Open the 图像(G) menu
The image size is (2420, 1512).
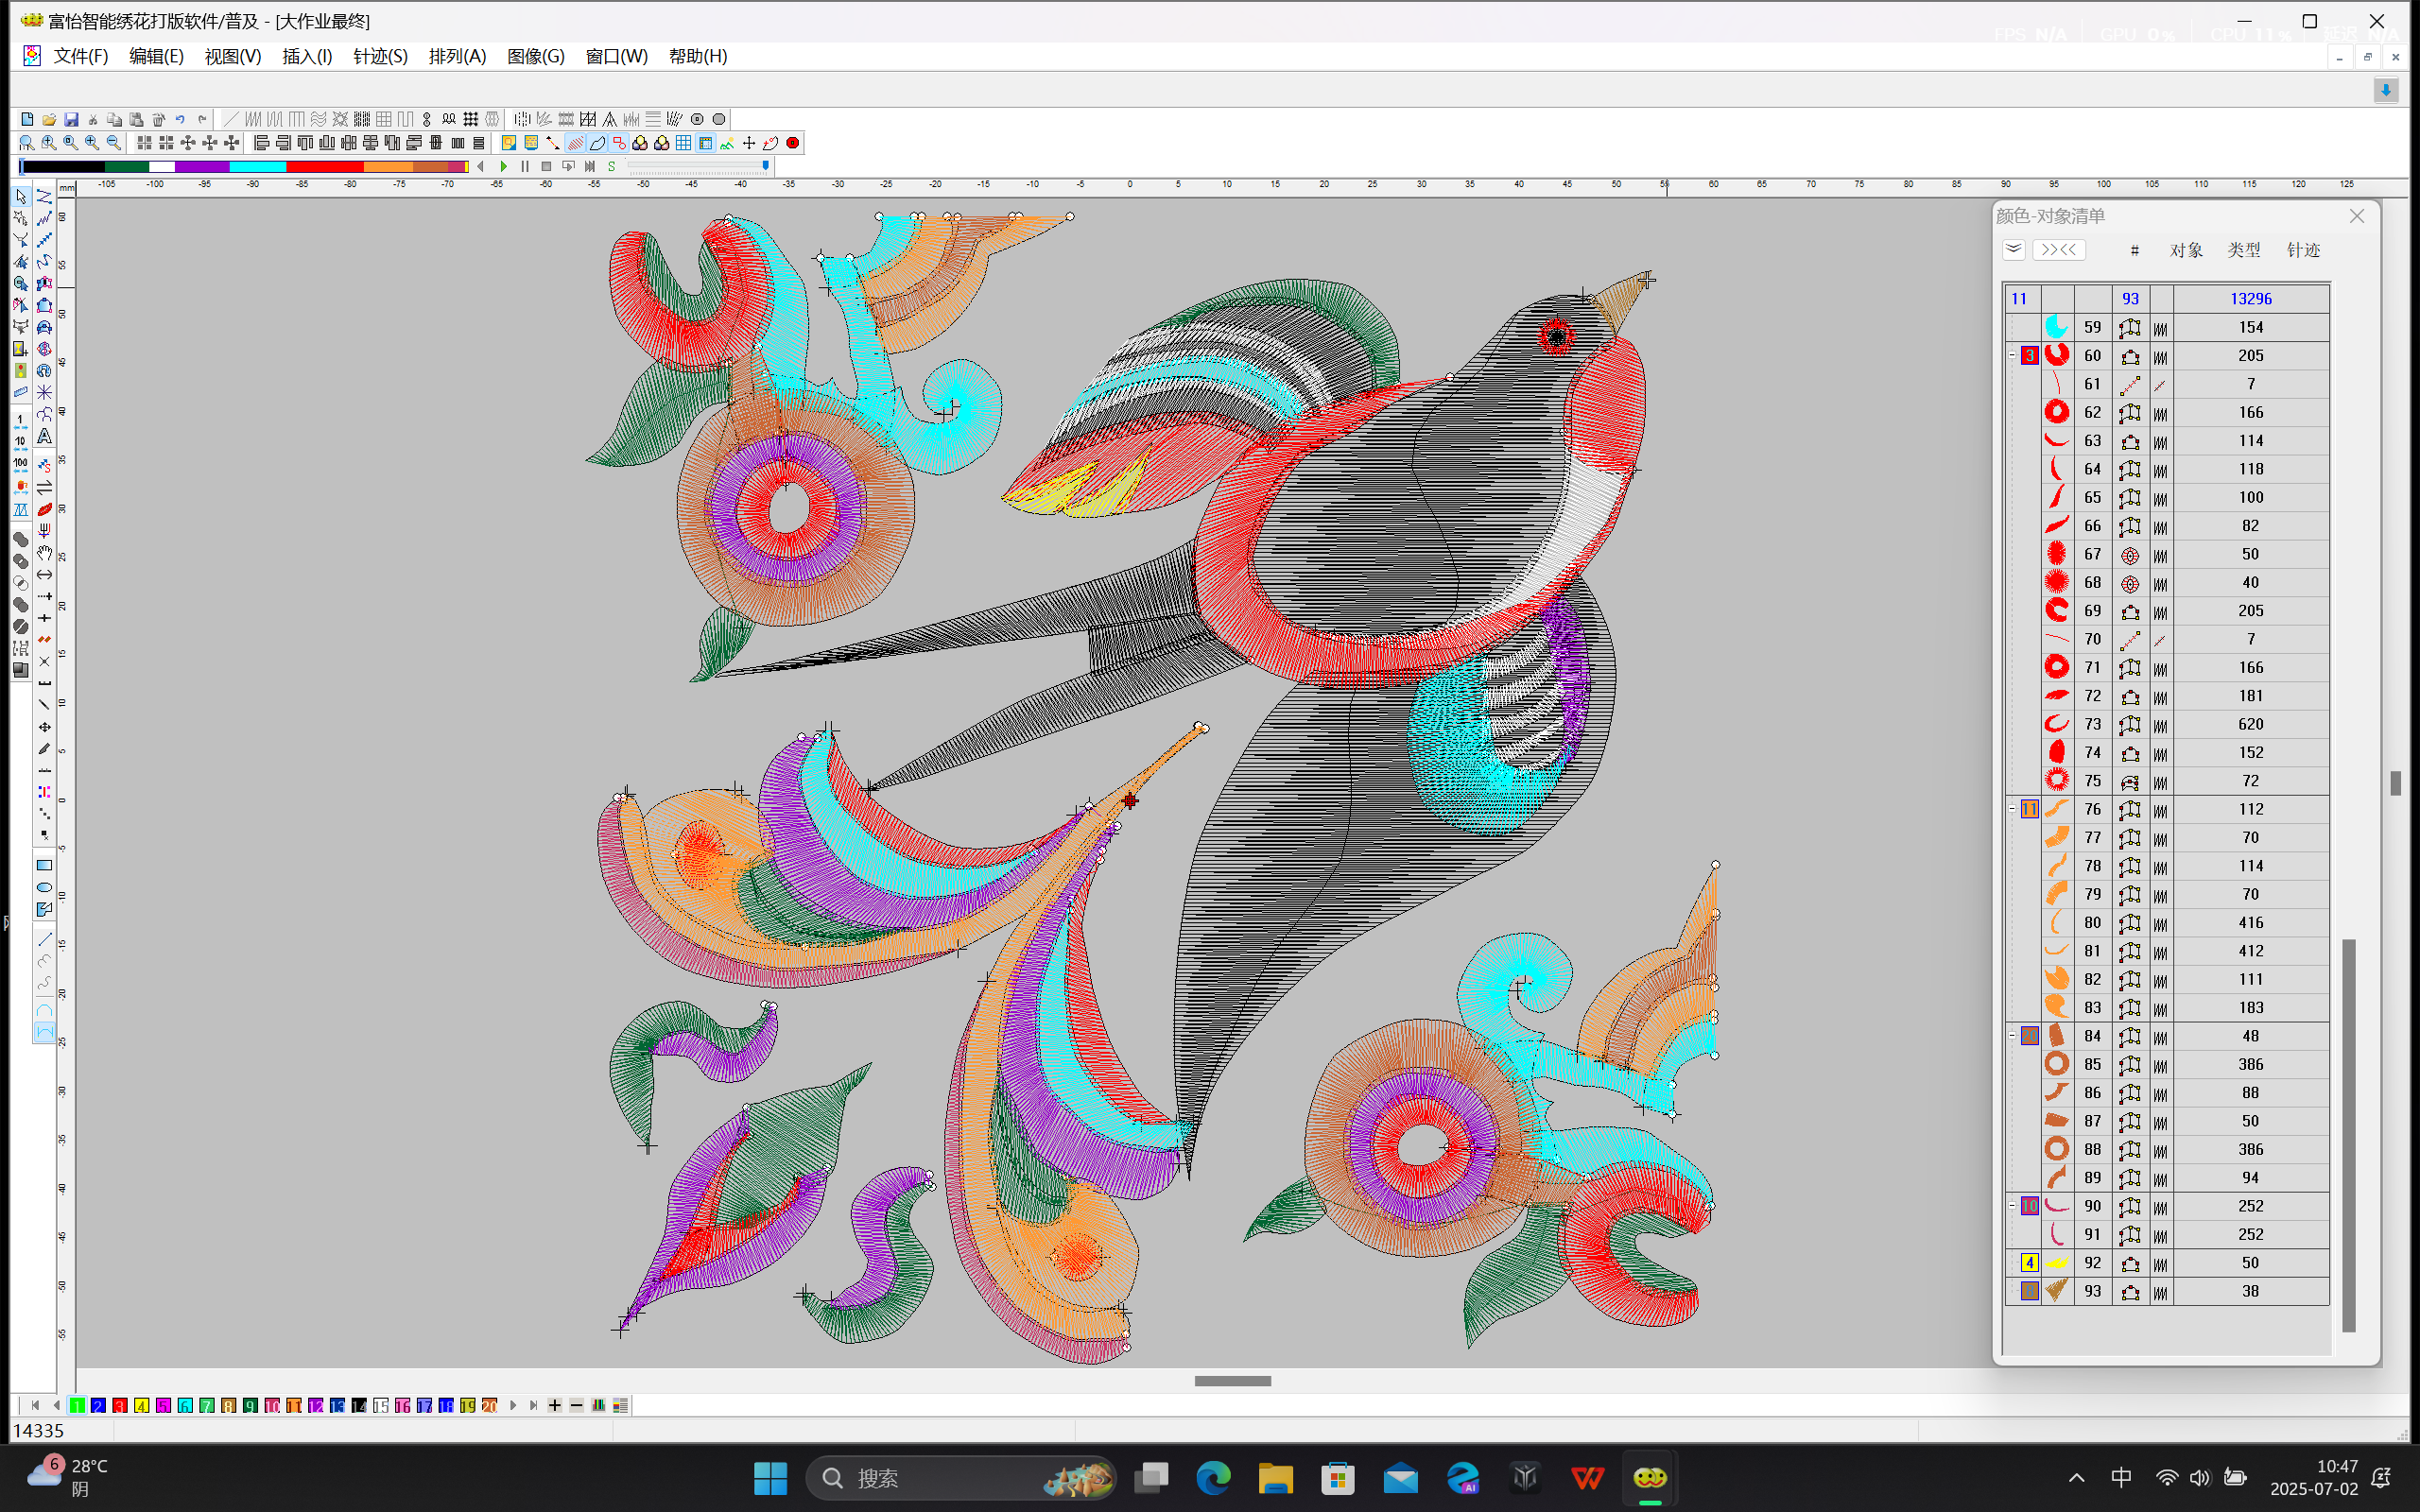536,56
